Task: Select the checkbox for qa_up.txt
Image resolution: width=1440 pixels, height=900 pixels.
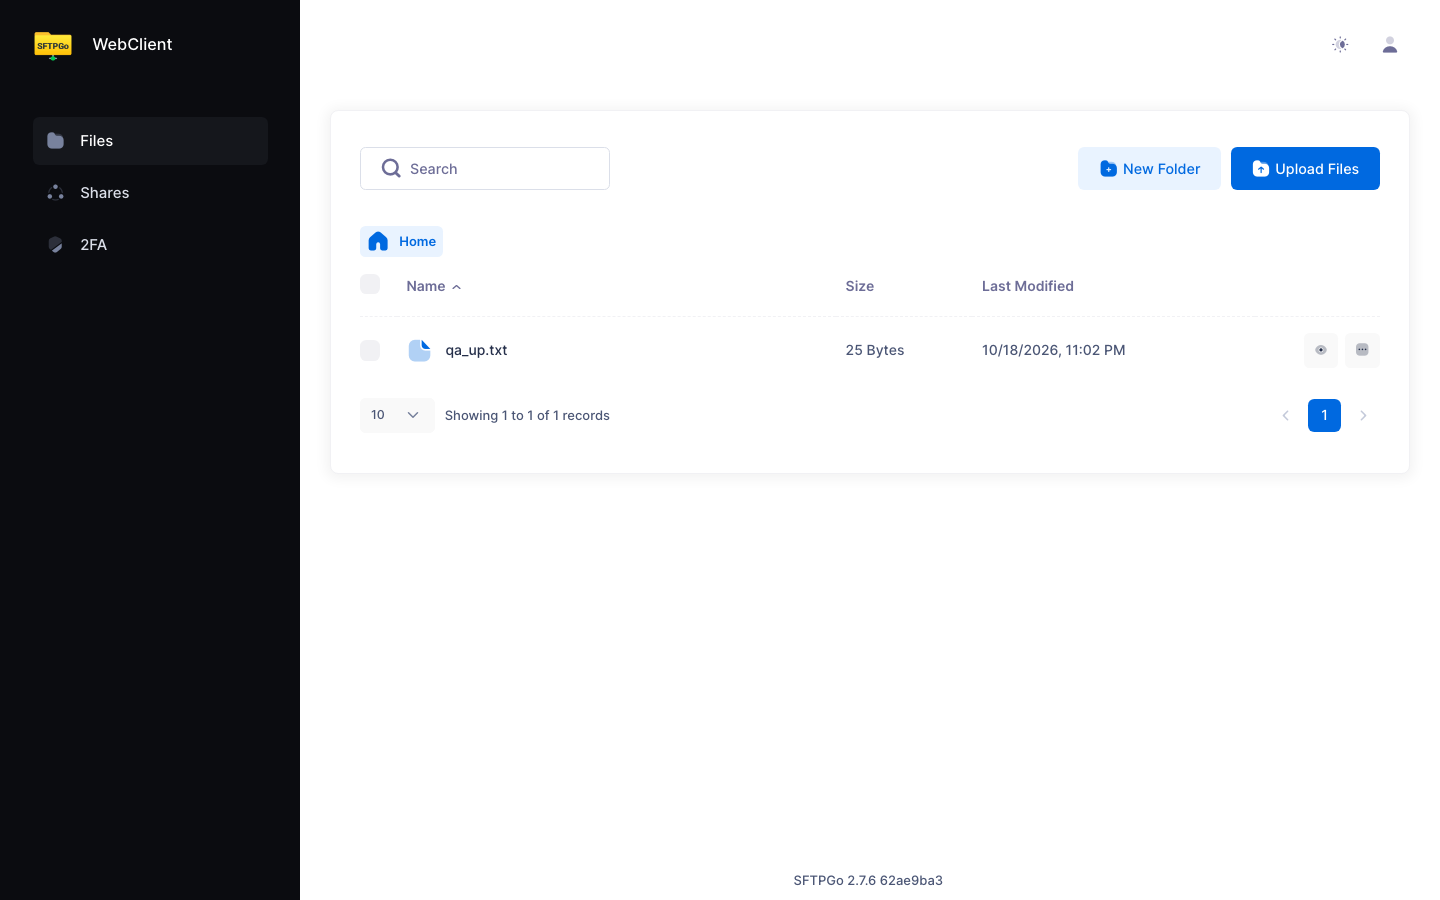Action: (x=370, y=350)
